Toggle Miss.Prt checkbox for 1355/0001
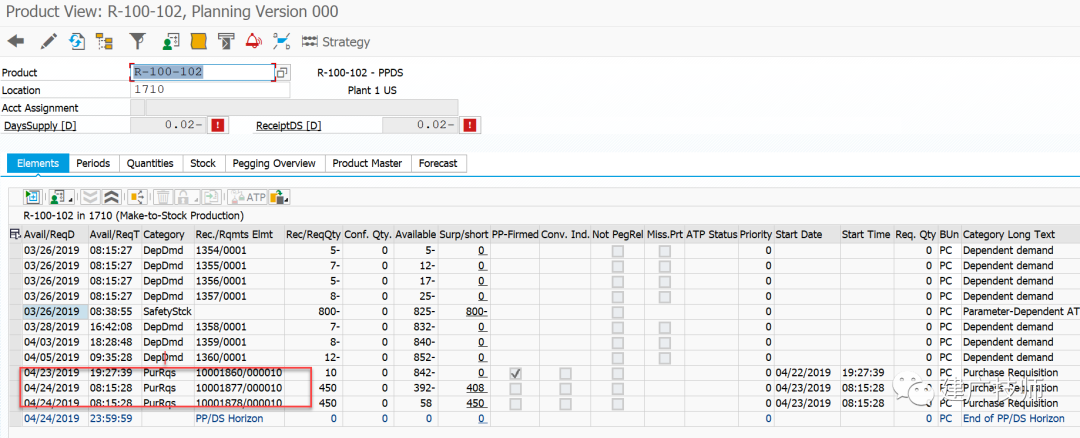This screenshot has width=1080, height=438. pos(665,266)
